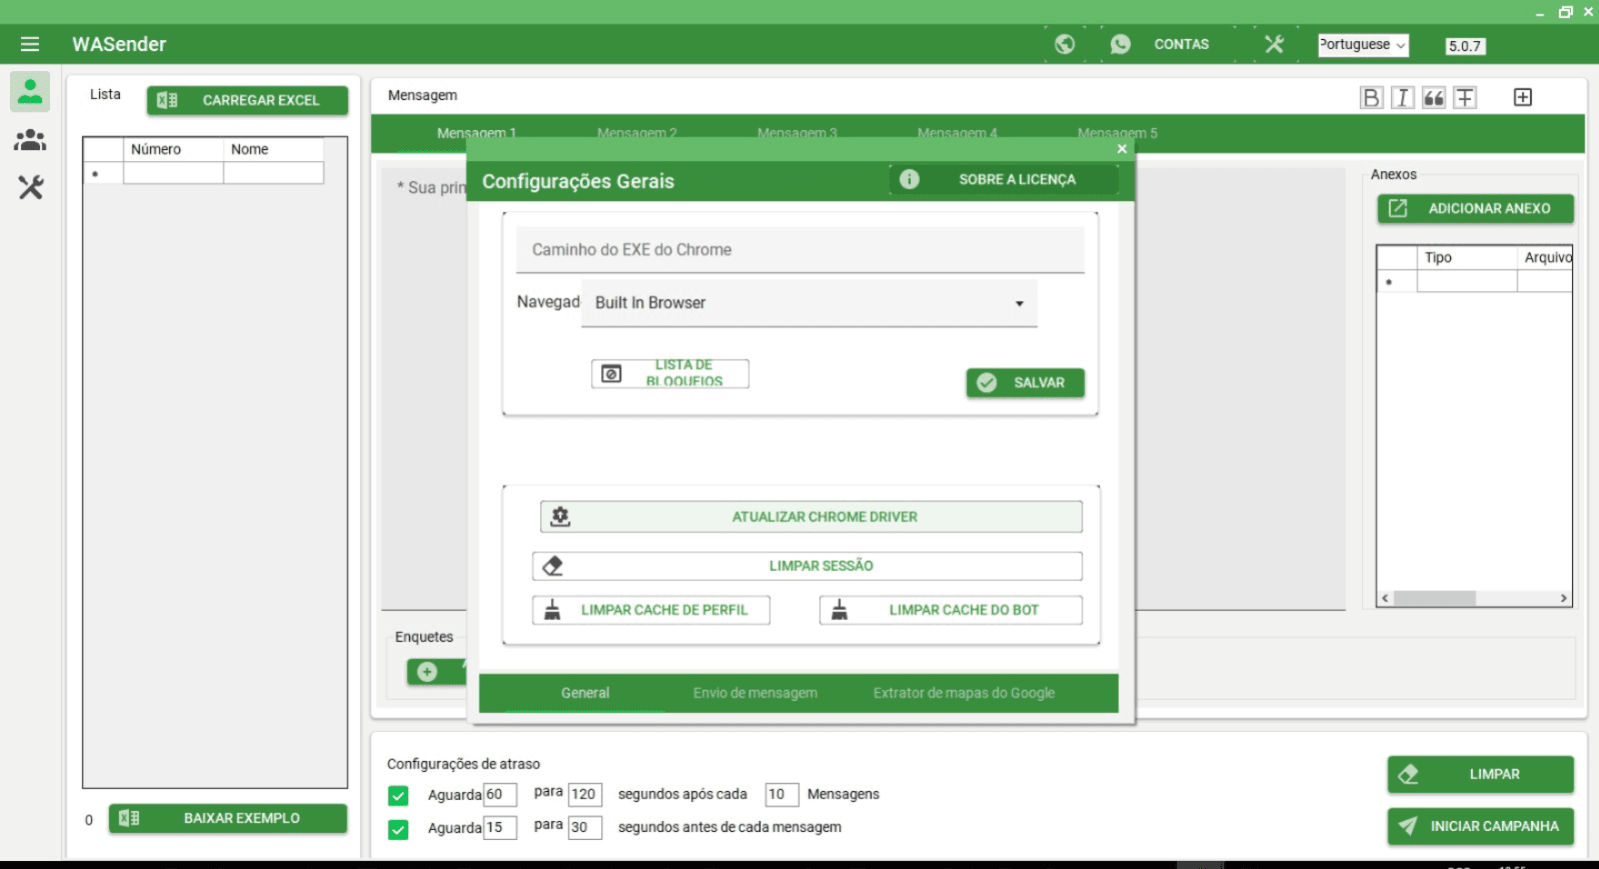This screenshot has height=869, width=1599.
Task: Open the tools wrench icon in header
Action: [1273, 44]
